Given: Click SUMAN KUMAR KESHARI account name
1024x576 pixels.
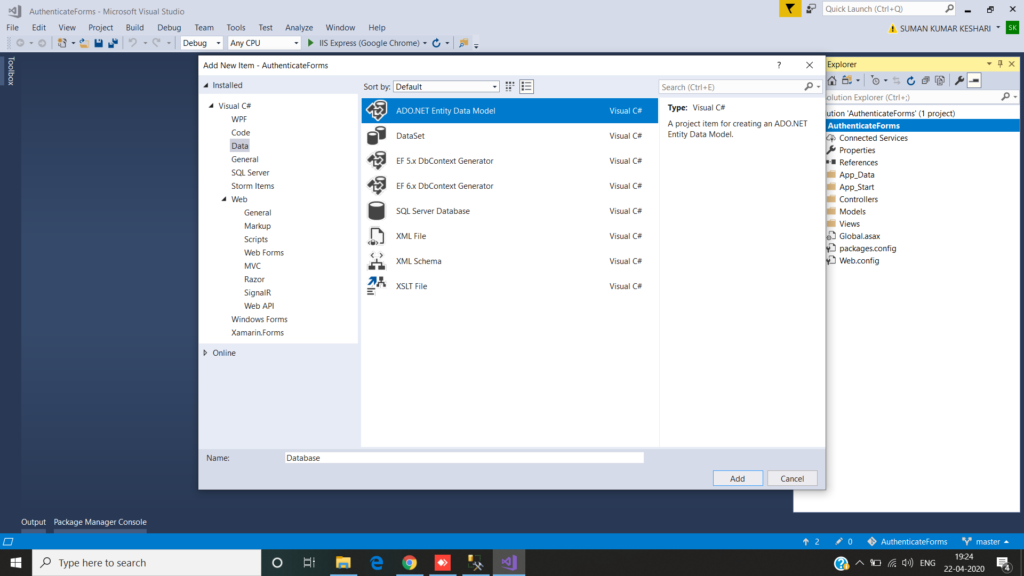Looking at the screenshot, I should (x=945, y=28).
